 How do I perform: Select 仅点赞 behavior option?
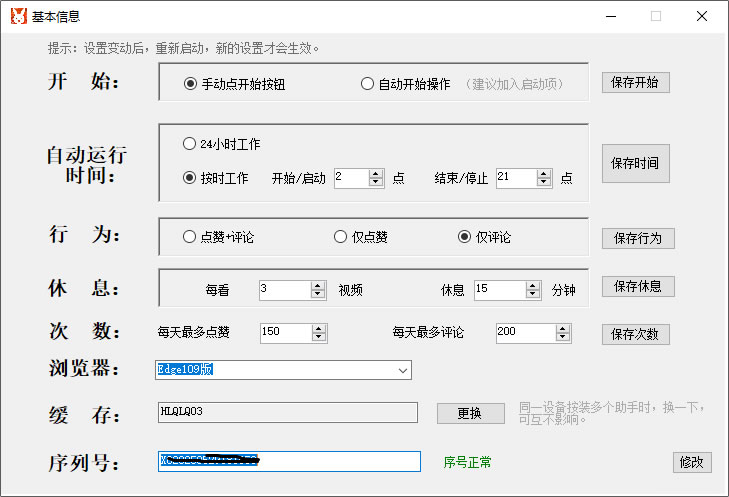pyautogui.click(x=340, y=237)
